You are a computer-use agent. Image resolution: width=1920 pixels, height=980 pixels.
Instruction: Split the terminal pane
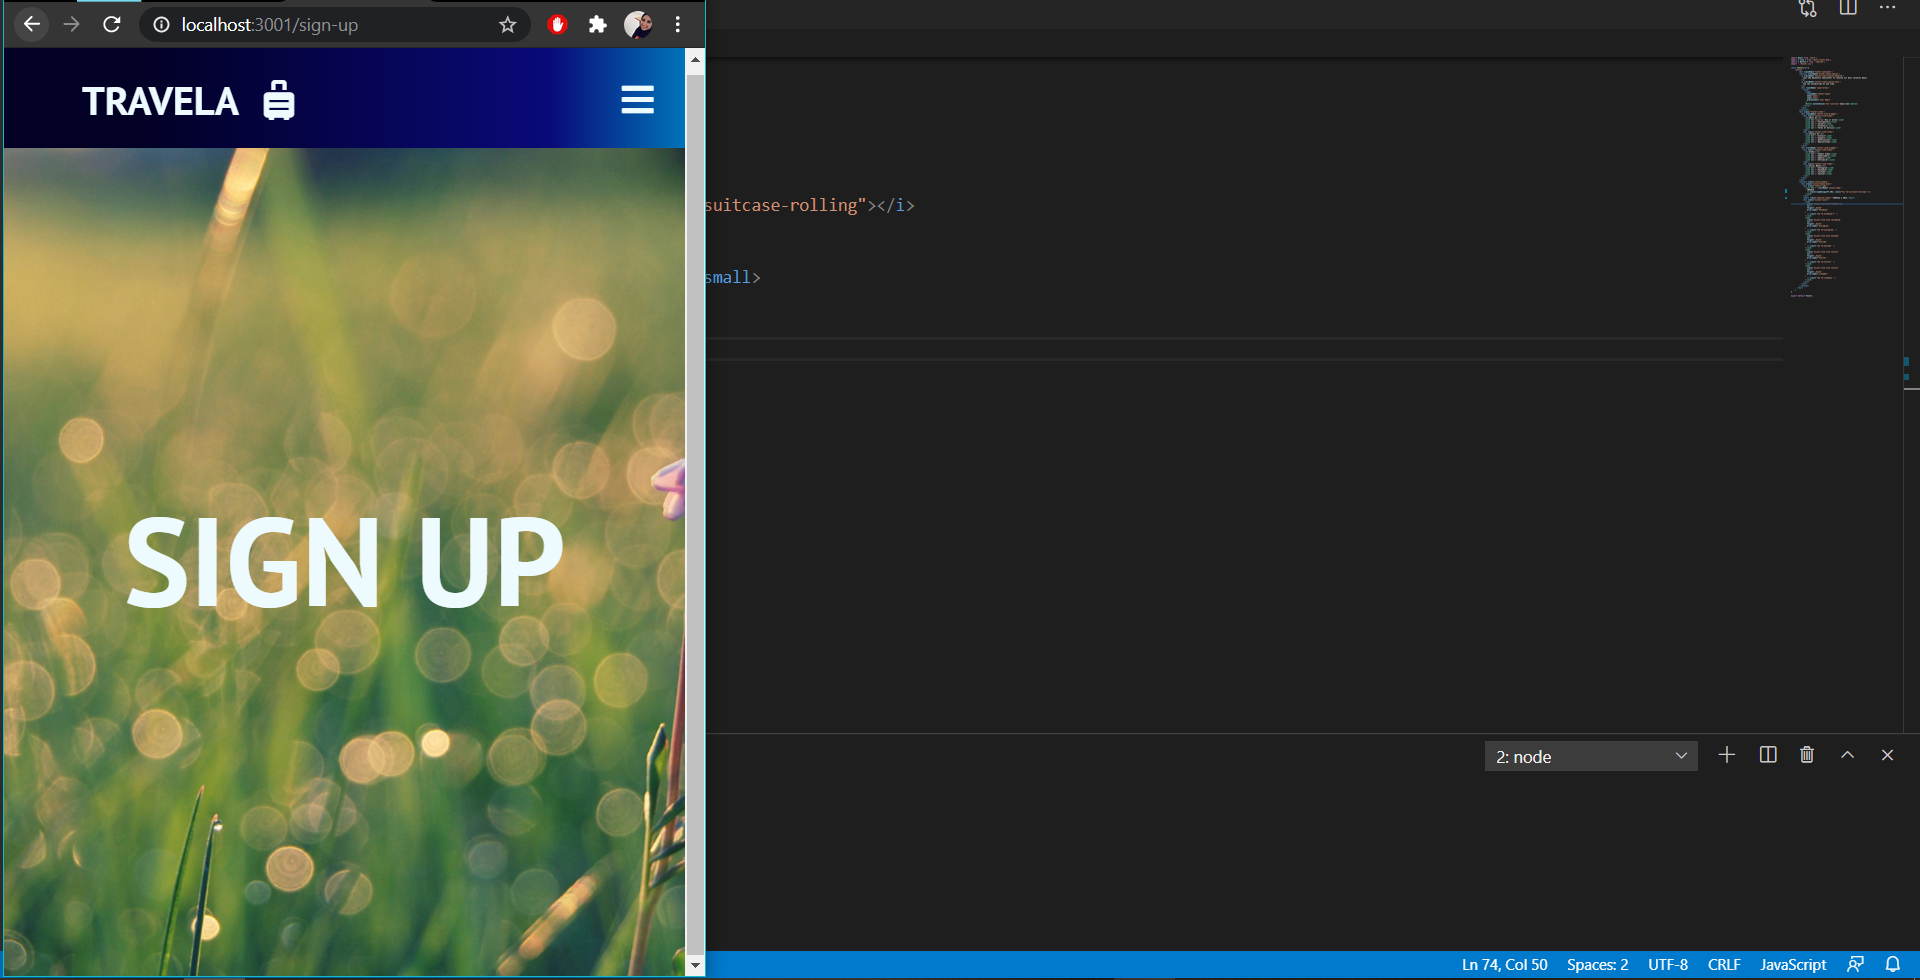click(x=1767, y=755)
